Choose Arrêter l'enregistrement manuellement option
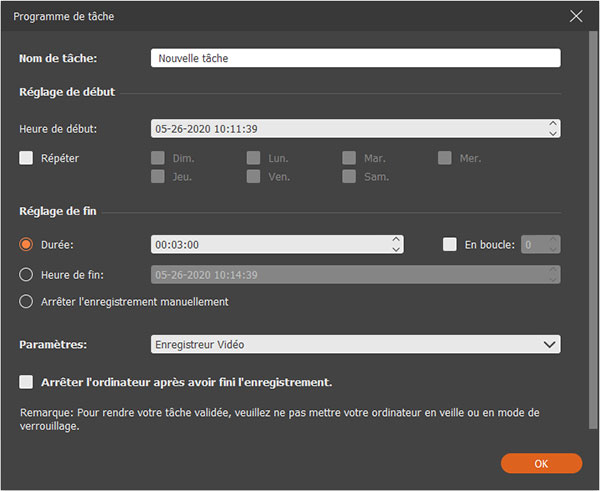This screenshot has height=491, width=600. pyautogui.click(x=27, y=302)
